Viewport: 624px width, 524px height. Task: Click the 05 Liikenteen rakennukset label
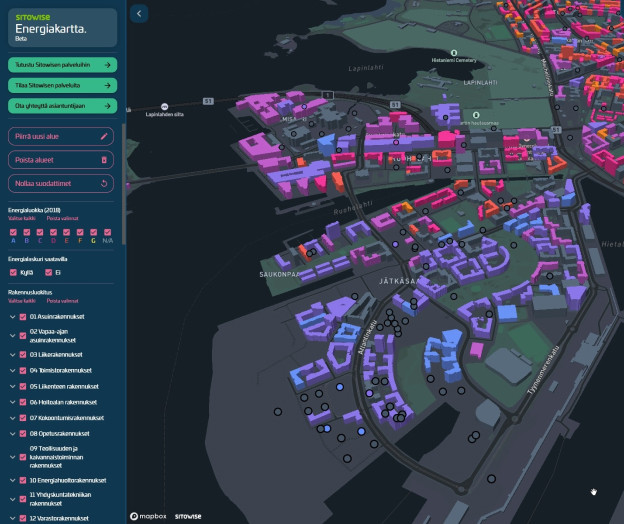point(64,386)
